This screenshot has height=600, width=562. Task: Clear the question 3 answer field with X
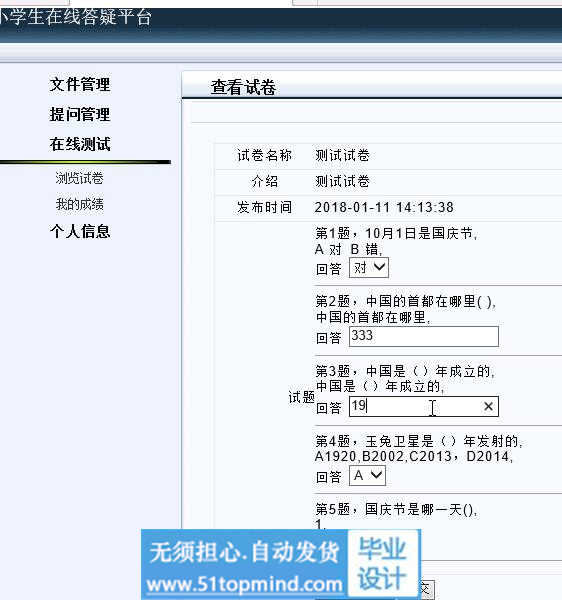(x=488, y=406)
